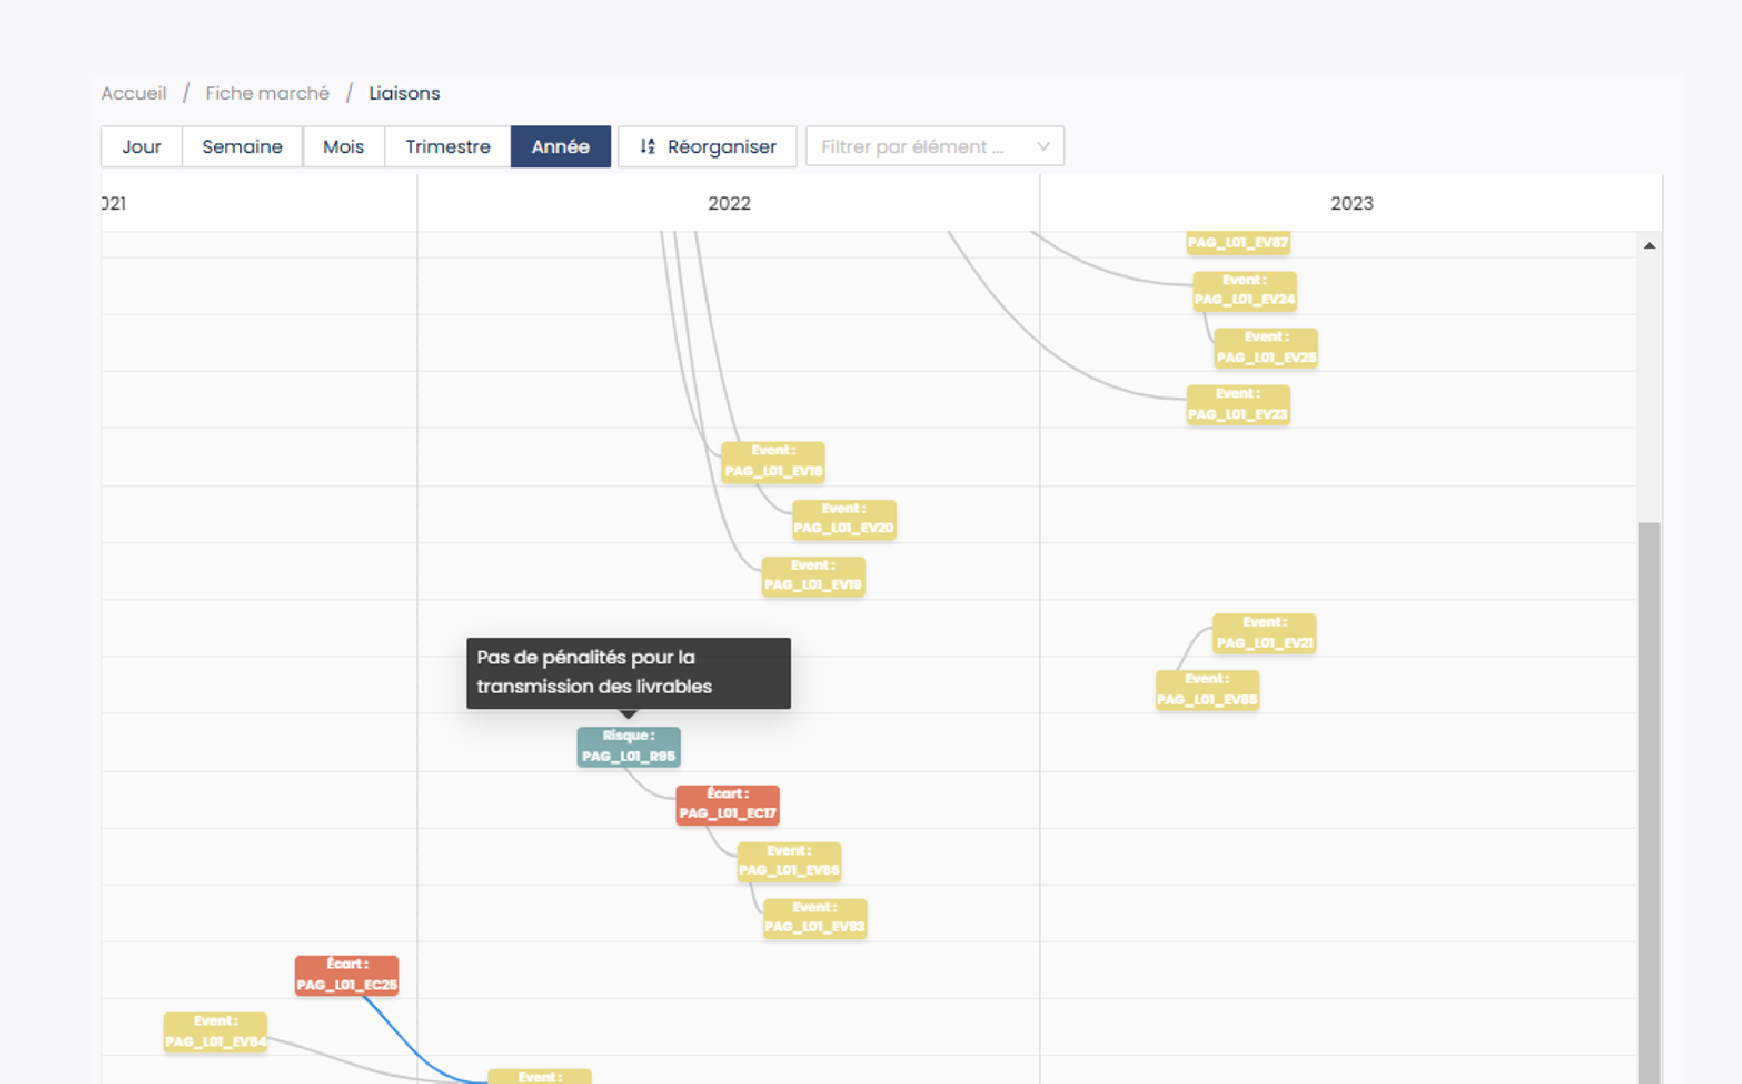Click the Event PAG_L01_EV24 node
Screen dimensions: 1742x1084
pos(1244,290)
